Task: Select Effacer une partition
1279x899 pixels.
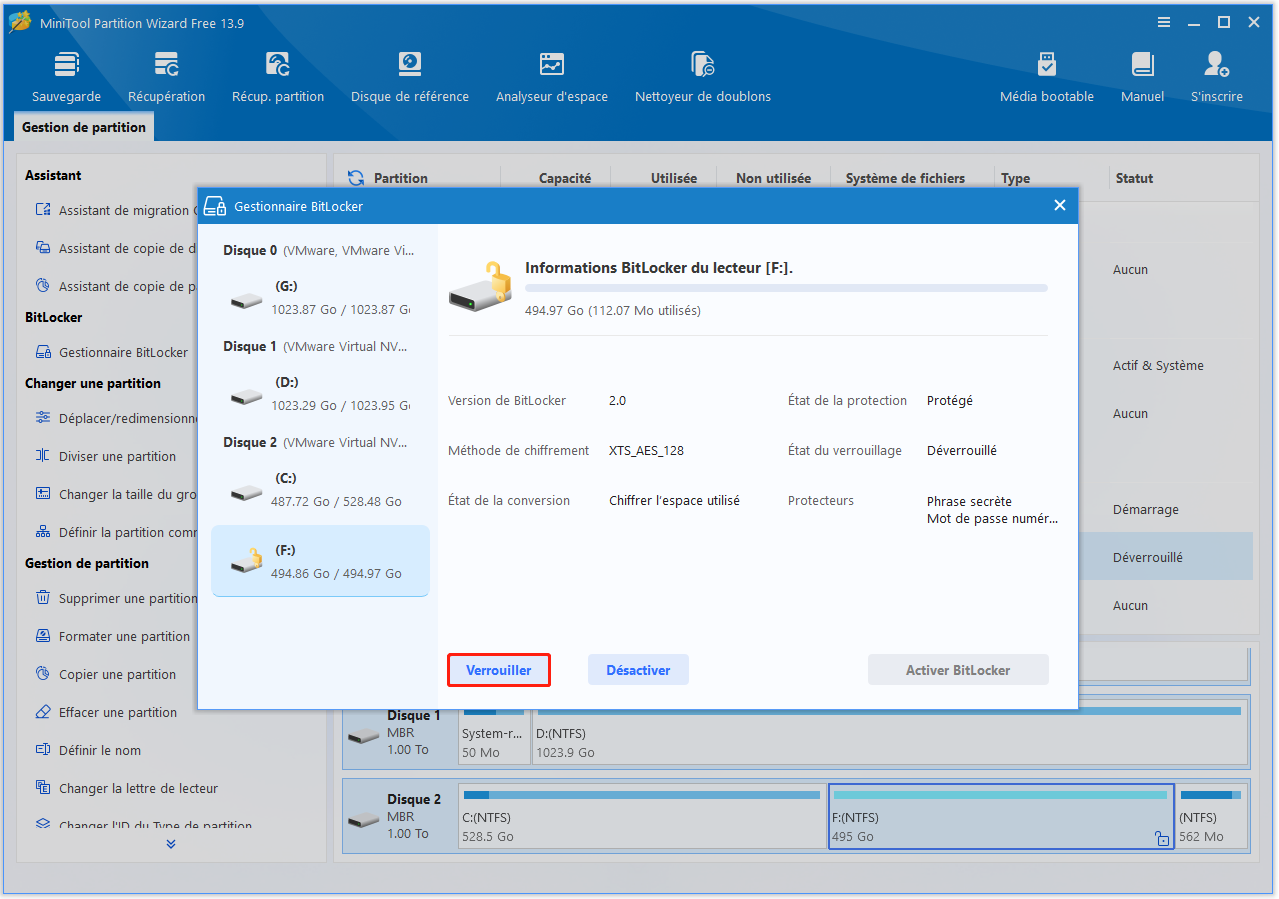Action: pos(106,712)
